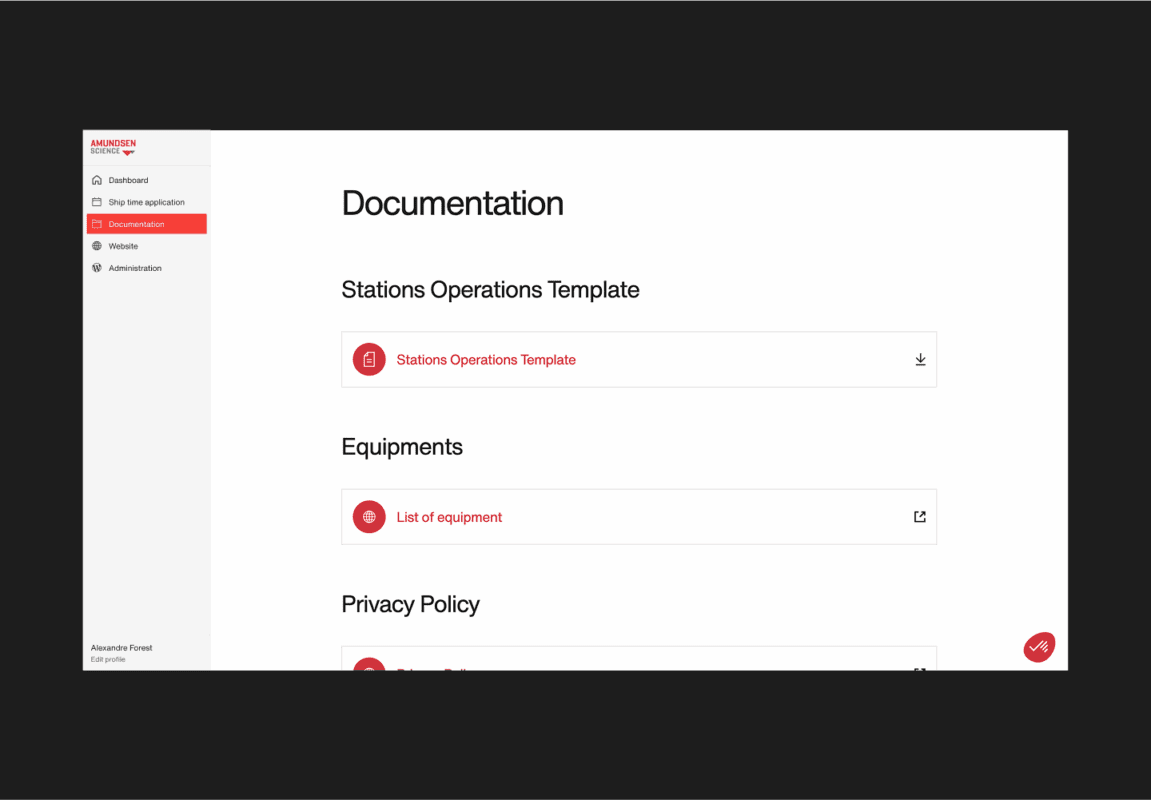Click the Edit profile link
The width and height of the screenshot is (1151, 800).
(108, 660)
